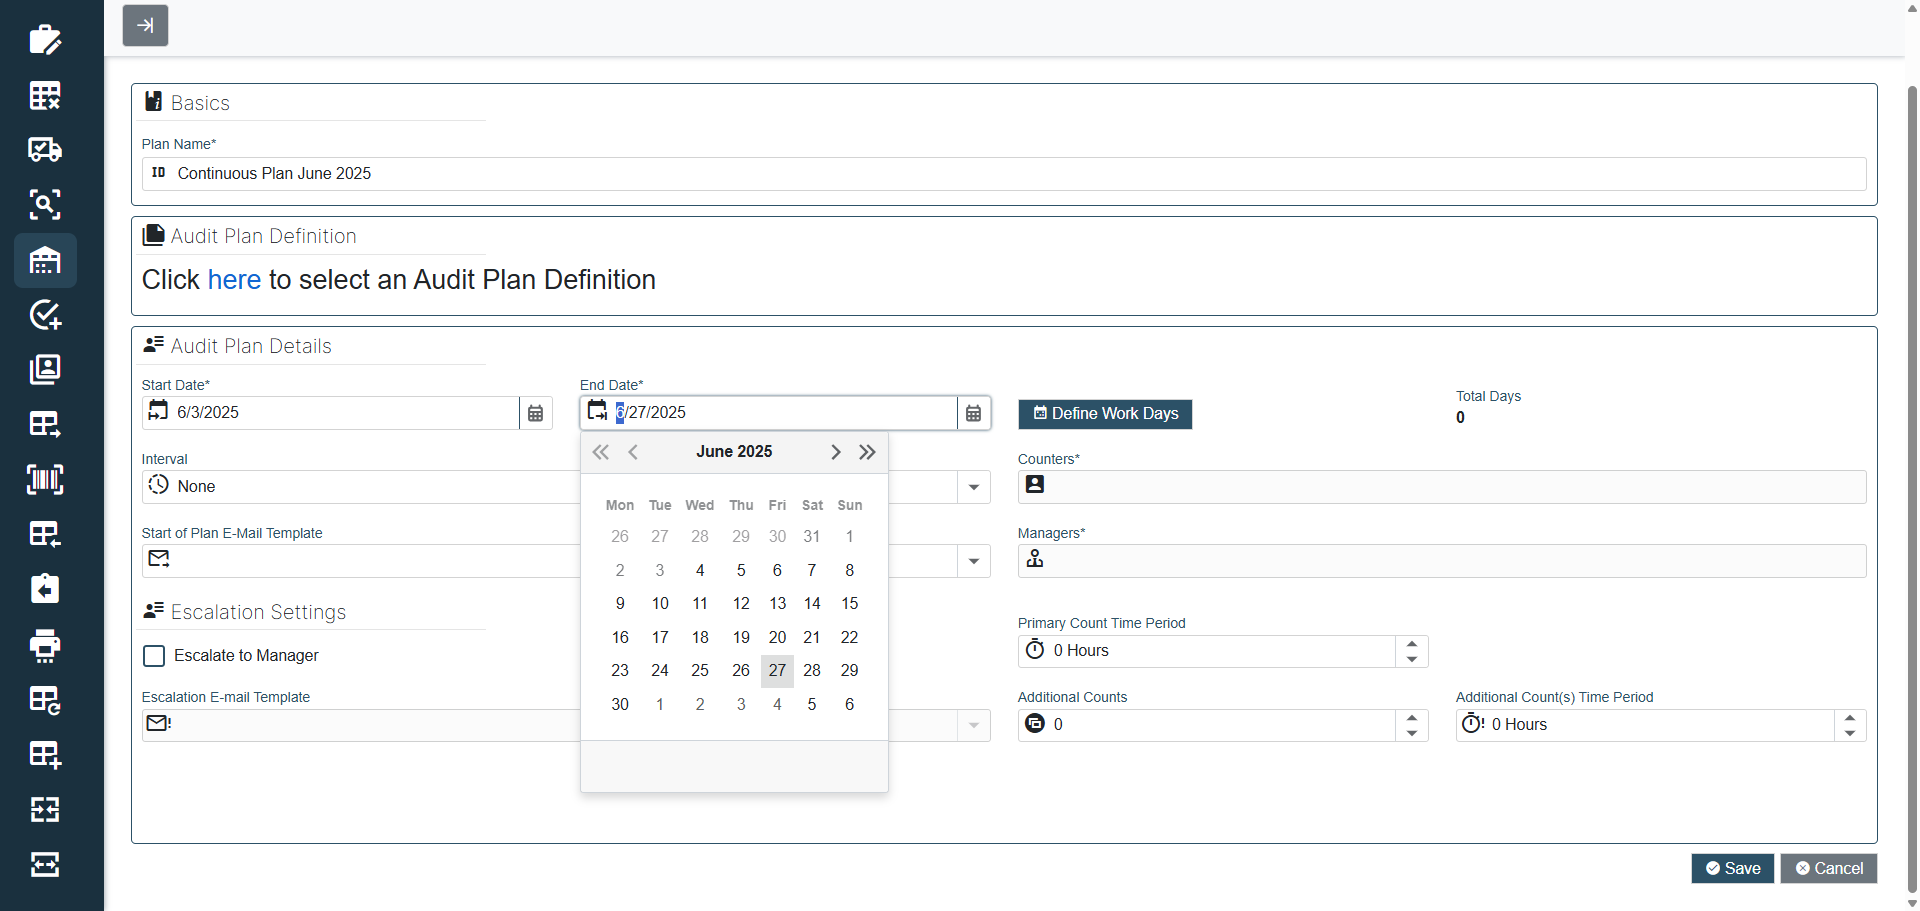
Task: Select the search-scan icon in the sidebar
Action: [x=45, y=205]
